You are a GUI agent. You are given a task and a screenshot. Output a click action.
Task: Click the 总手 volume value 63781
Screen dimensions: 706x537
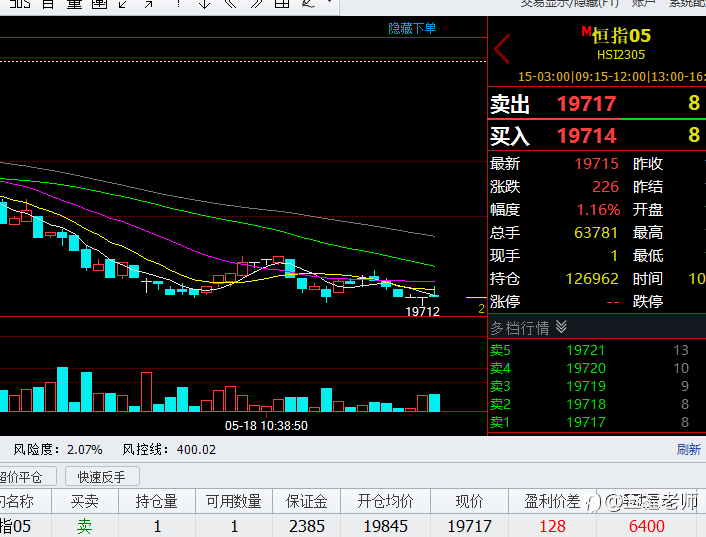pyautogui.click(x=596, y=232)
